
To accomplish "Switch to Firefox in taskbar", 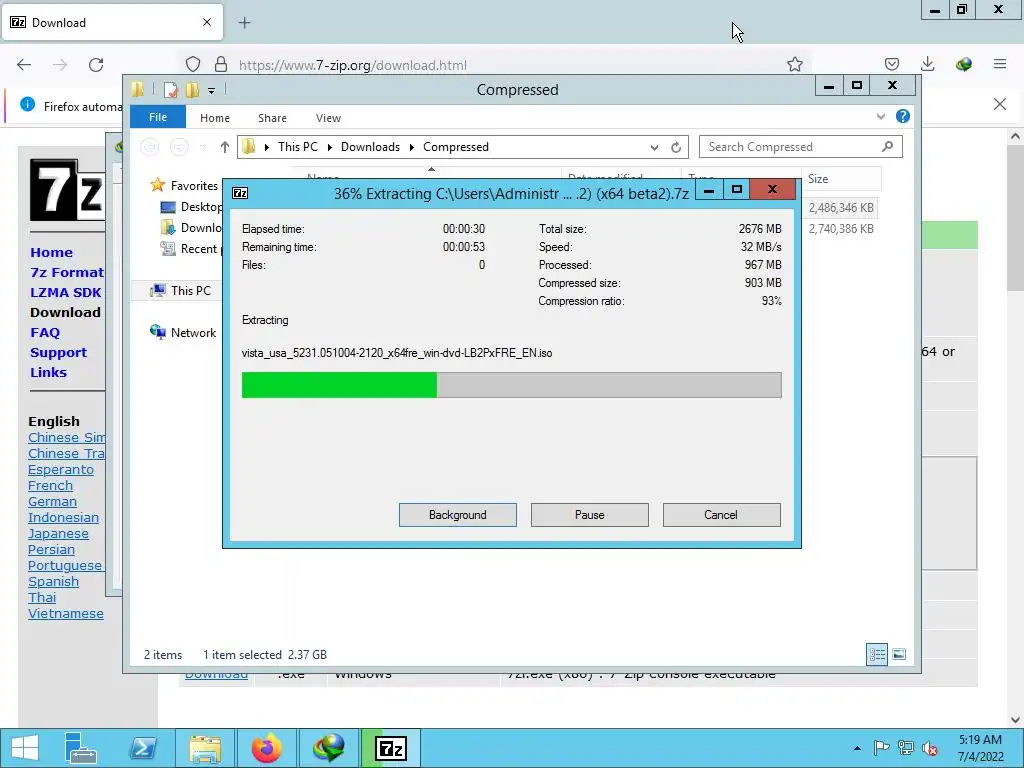I will (x=266, y=748).
